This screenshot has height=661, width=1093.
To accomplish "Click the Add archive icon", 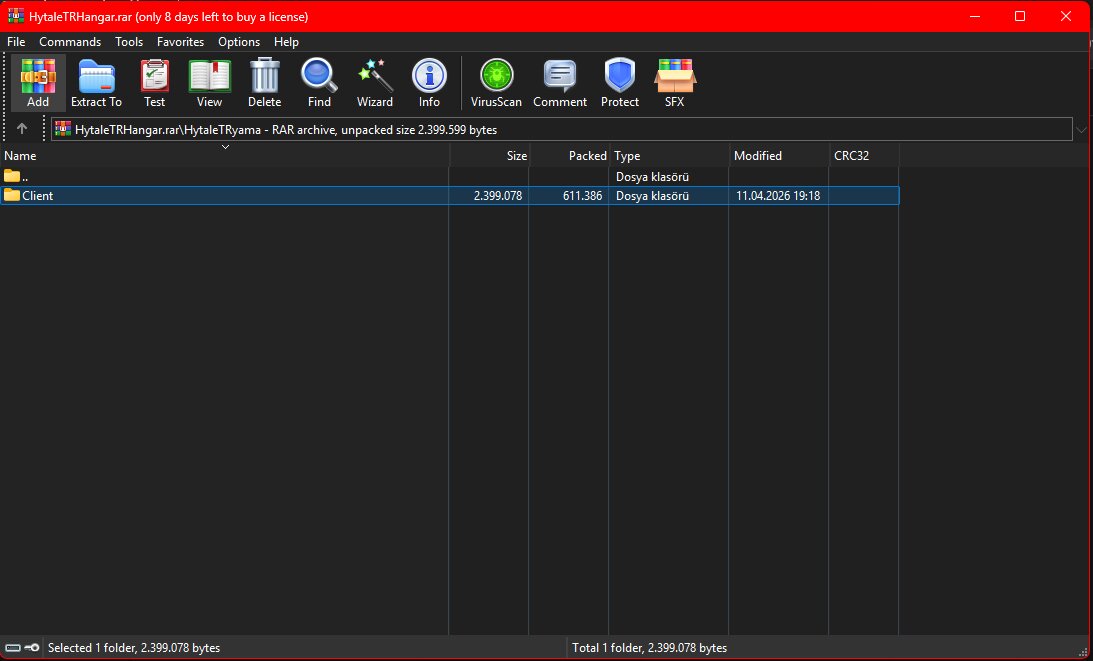I will [37, 82].
